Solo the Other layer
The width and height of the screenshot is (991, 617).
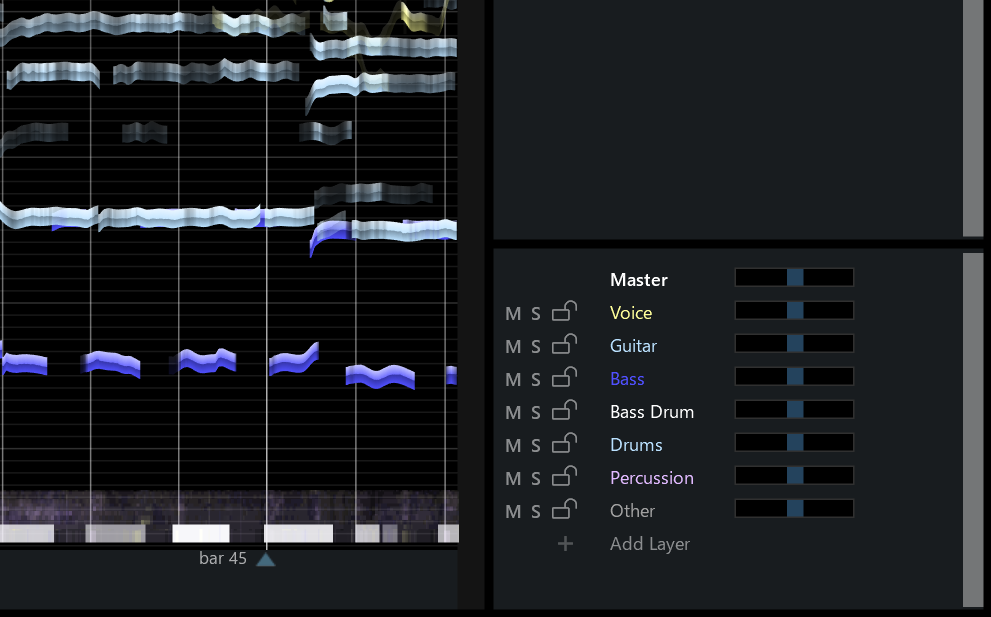(536, 511)
